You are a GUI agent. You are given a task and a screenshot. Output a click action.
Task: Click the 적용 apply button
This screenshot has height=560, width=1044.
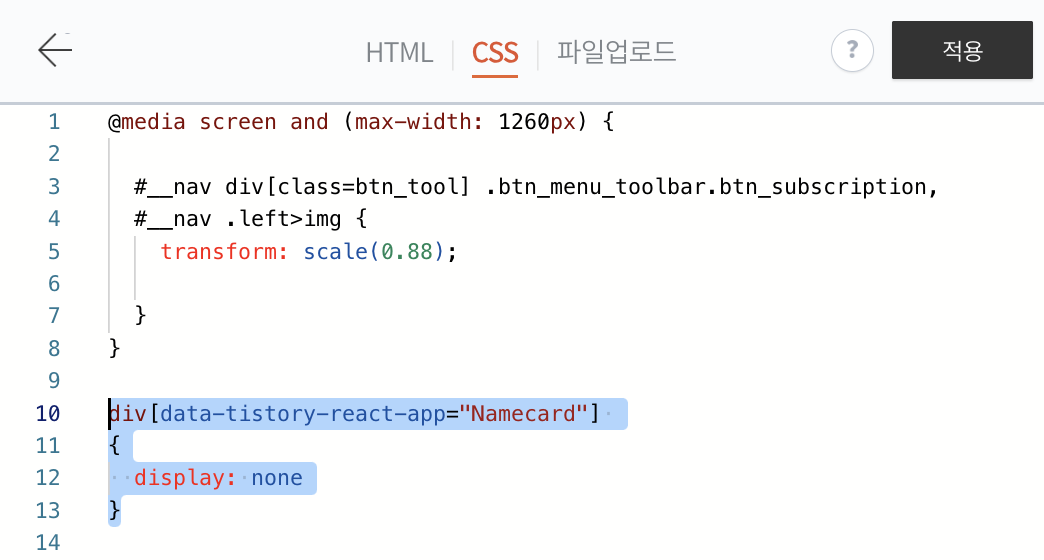pos(962,50)
